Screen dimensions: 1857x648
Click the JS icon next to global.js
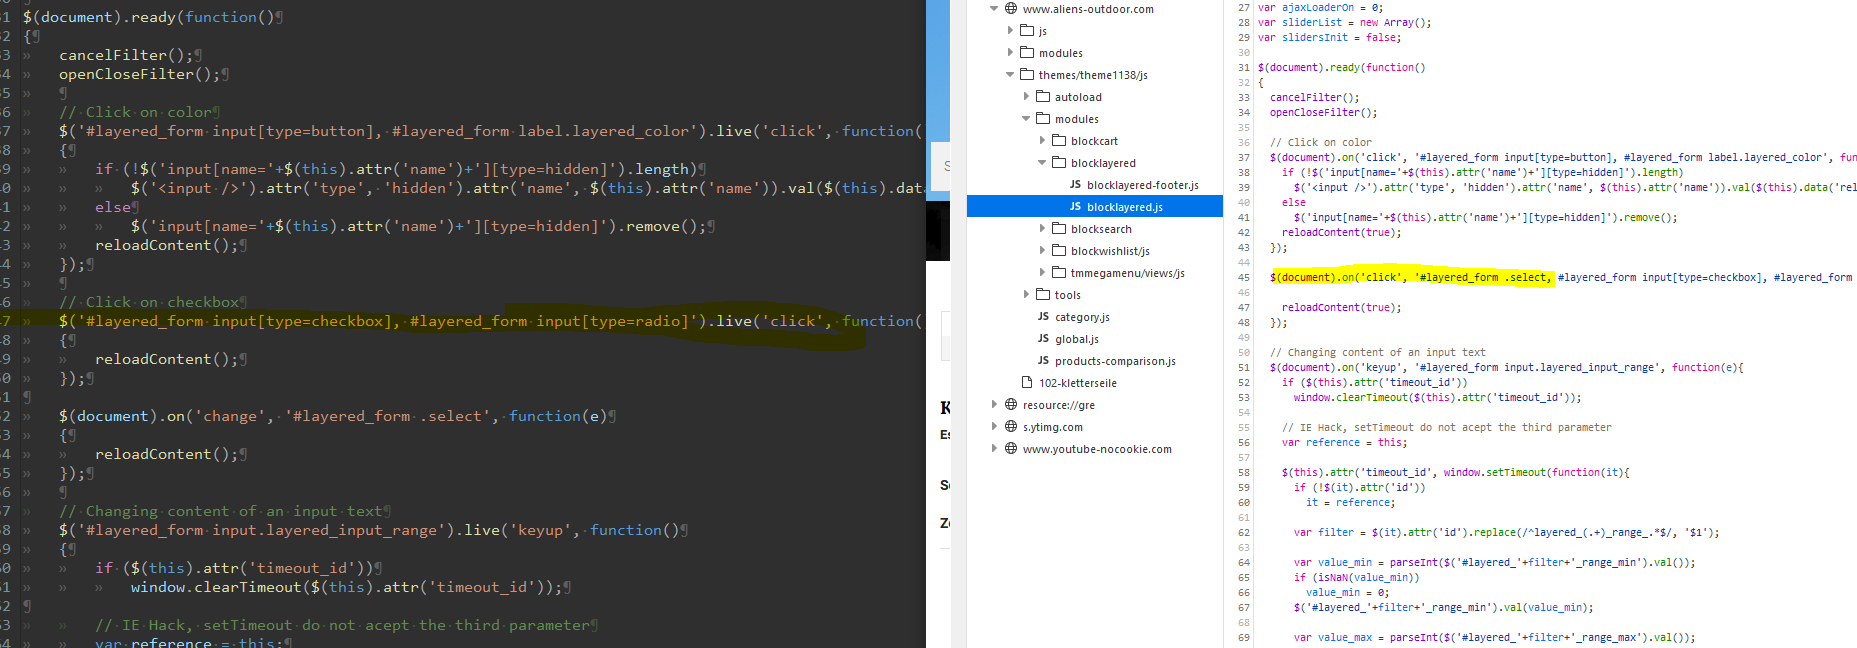point(1043,339)
